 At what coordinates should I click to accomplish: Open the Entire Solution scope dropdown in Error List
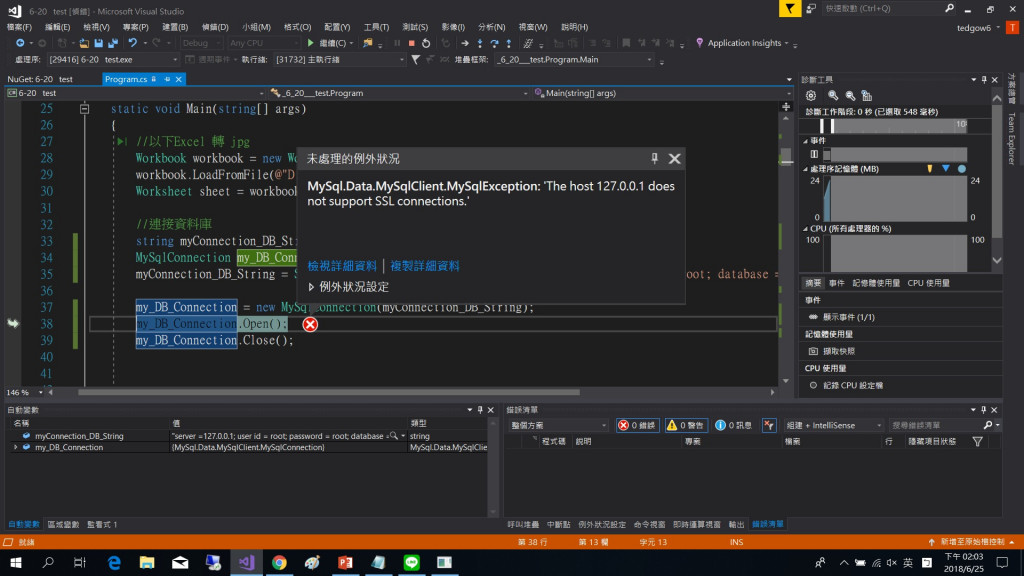click(x=558, y=425)
